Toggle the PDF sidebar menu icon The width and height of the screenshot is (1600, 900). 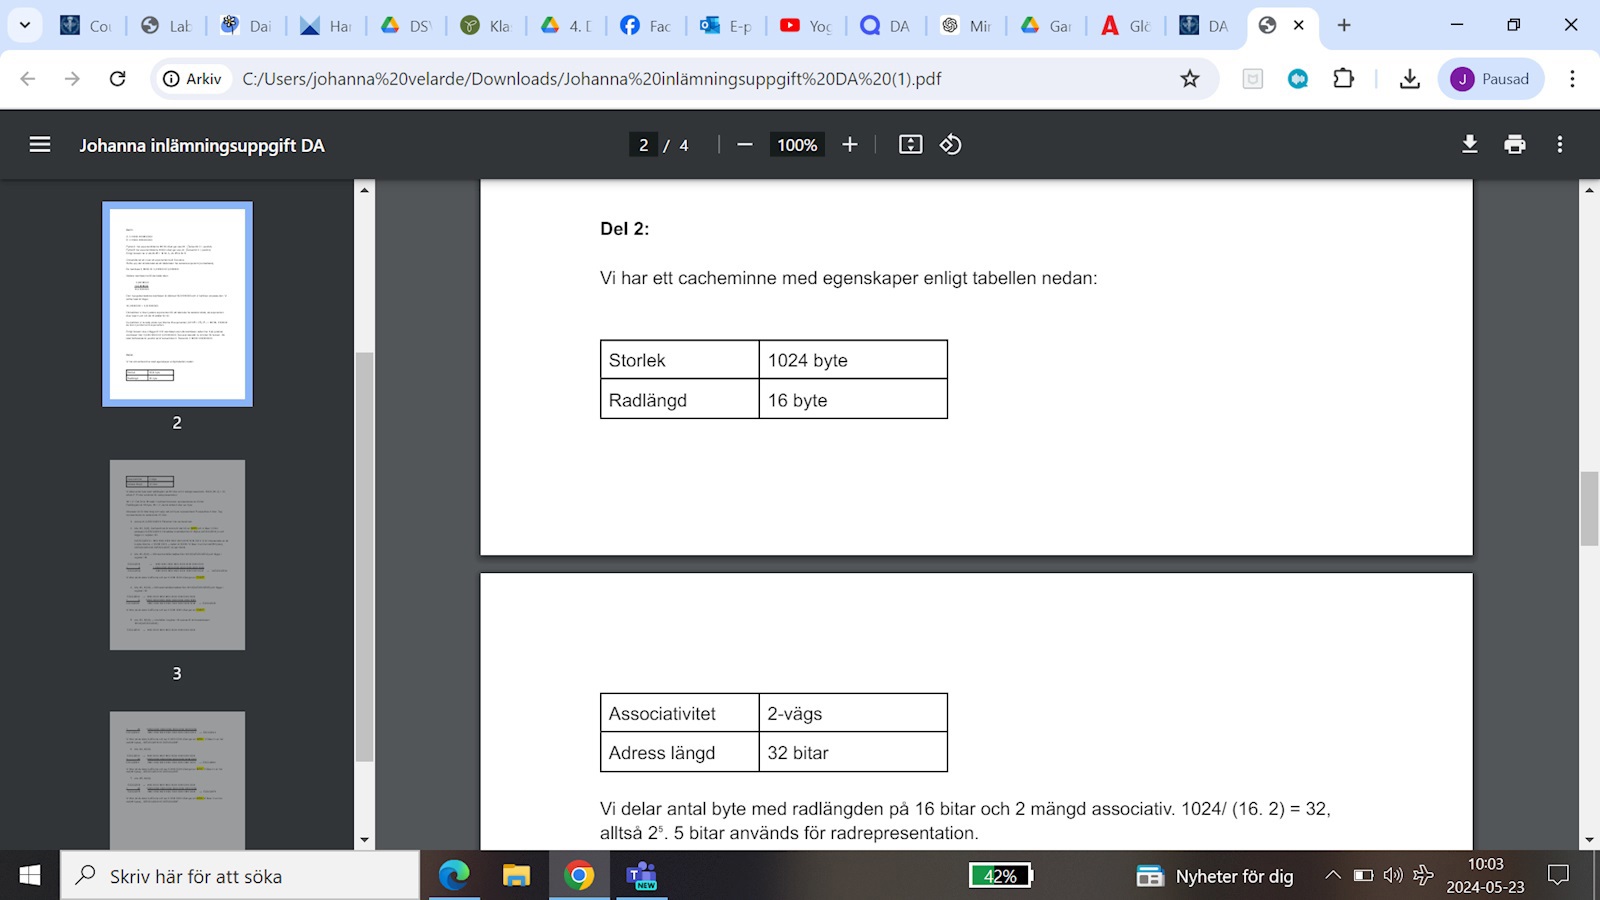pyautogui.click(x=40, y=145)
